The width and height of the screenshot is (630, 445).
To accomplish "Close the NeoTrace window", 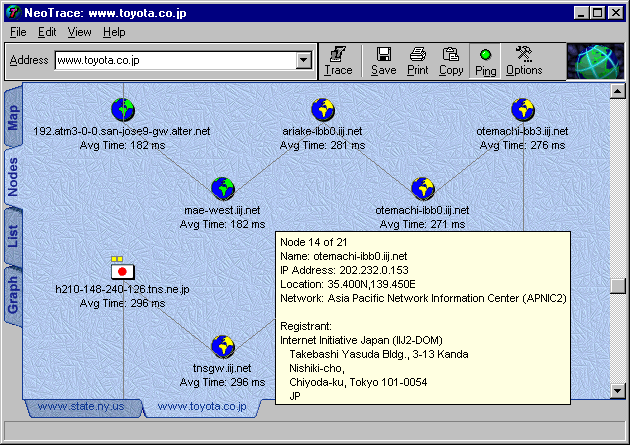I will click(615, 13).
